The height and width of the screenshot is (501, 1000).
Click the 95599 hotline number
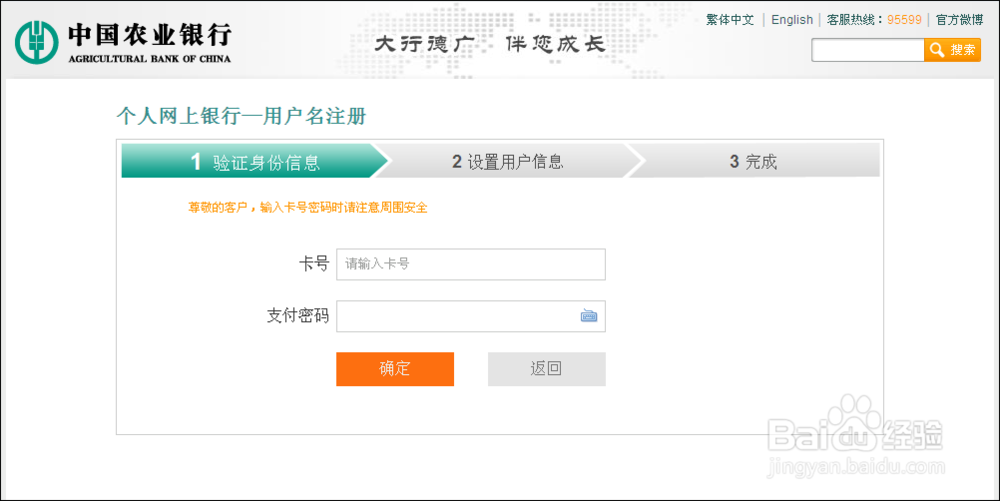[x=904, y=20]
